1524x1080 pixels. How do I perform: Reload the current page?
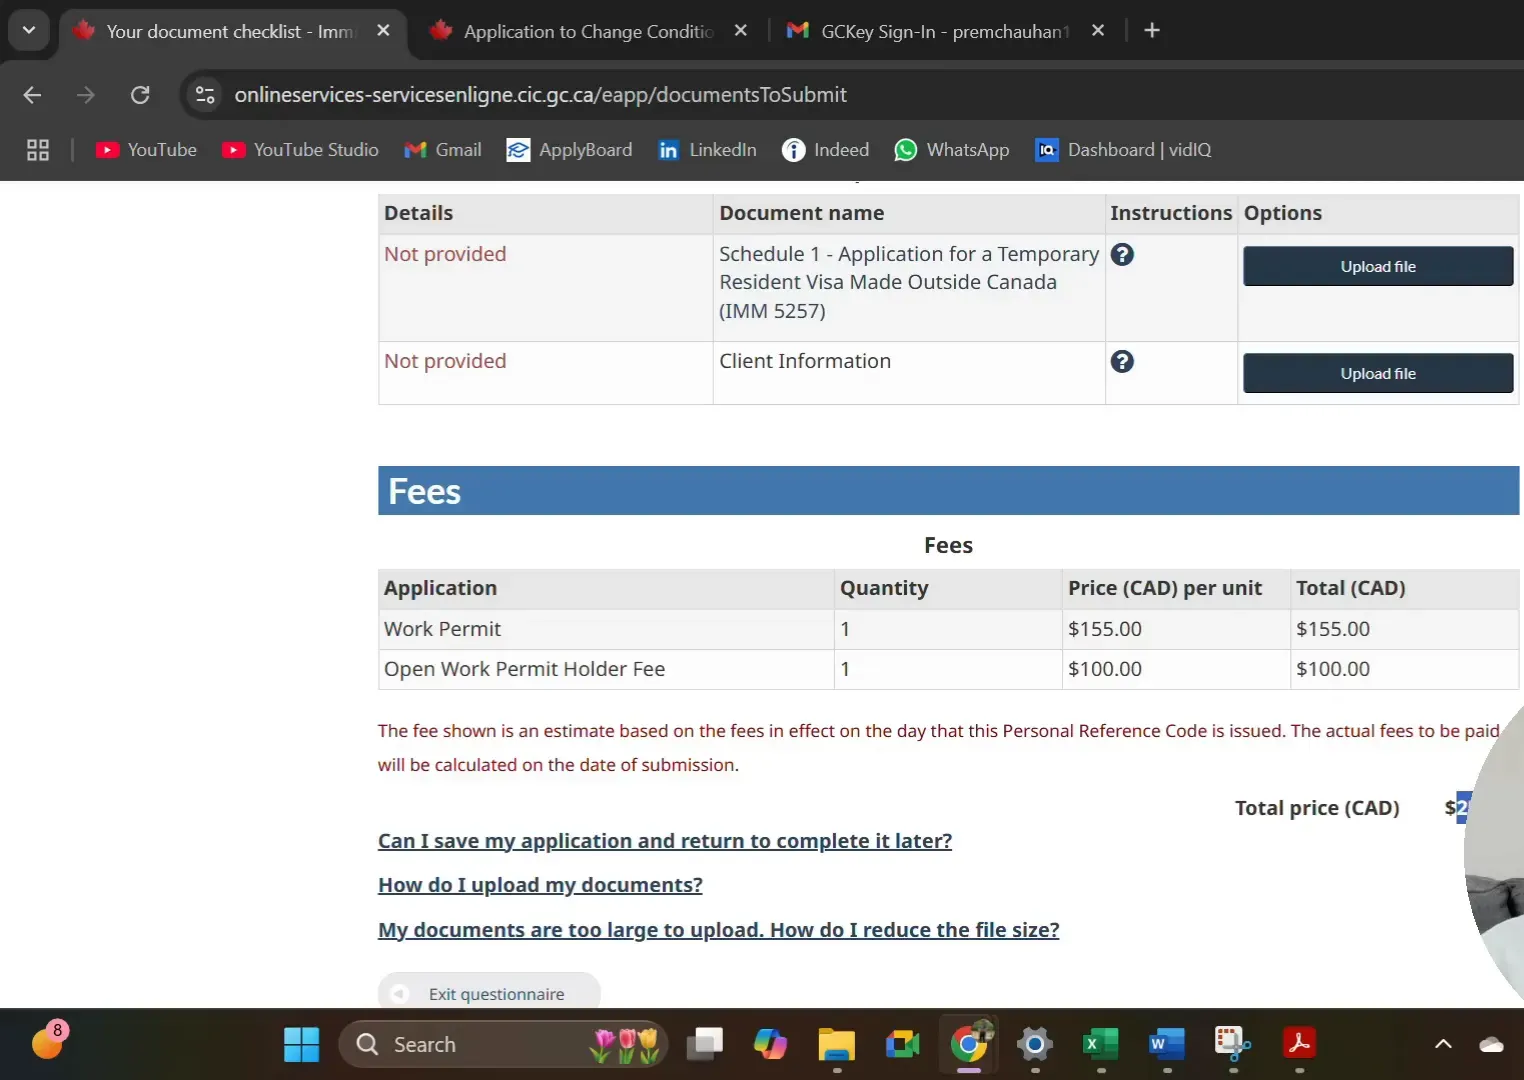point(140,95)
